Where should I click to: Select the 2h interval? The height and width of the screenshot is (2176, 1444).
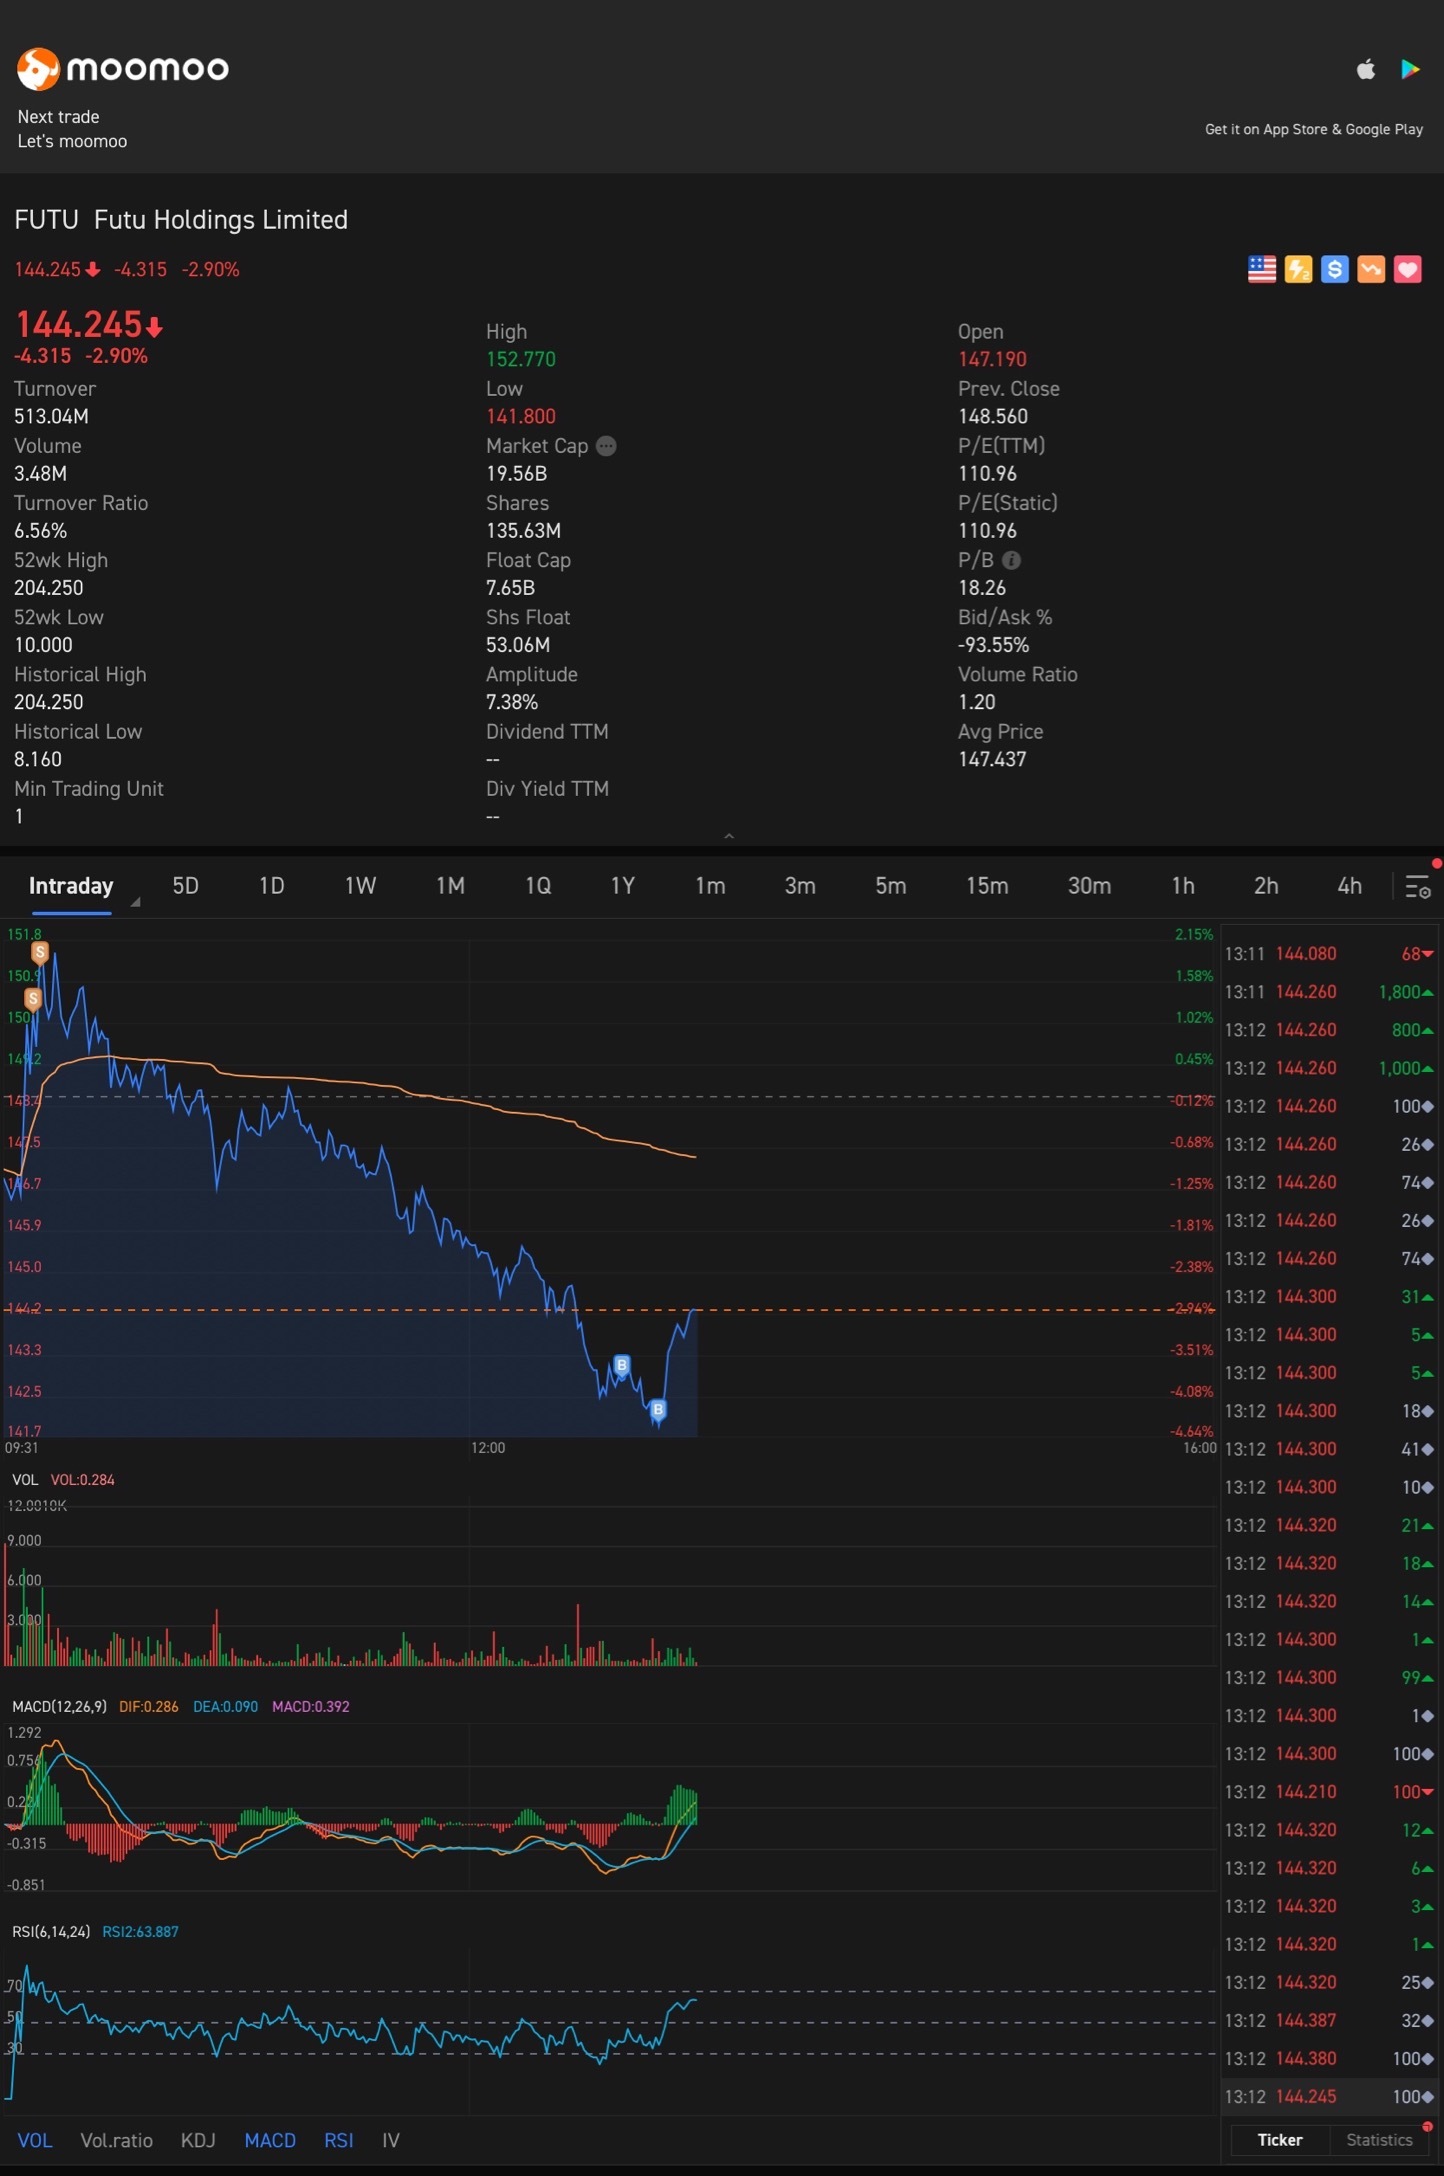[1266, 886]
